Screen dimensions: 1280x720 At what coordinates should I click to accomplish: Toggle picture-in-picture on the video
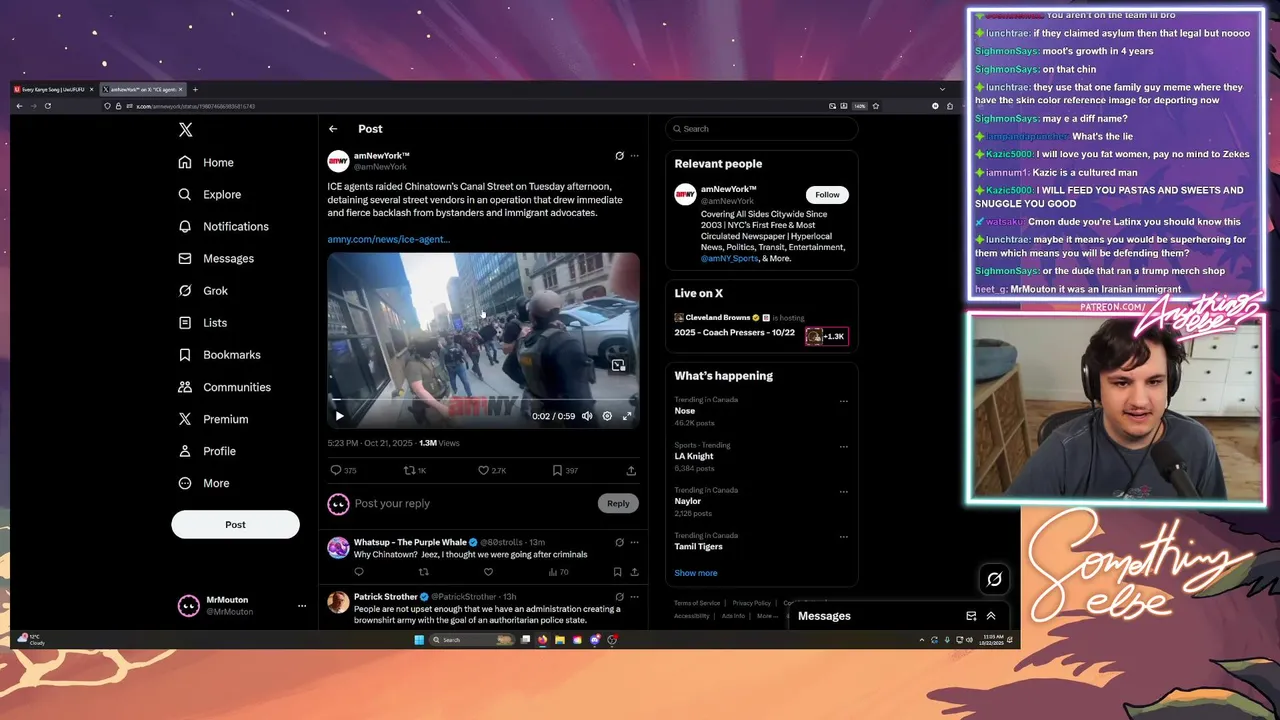pos(618,366)
